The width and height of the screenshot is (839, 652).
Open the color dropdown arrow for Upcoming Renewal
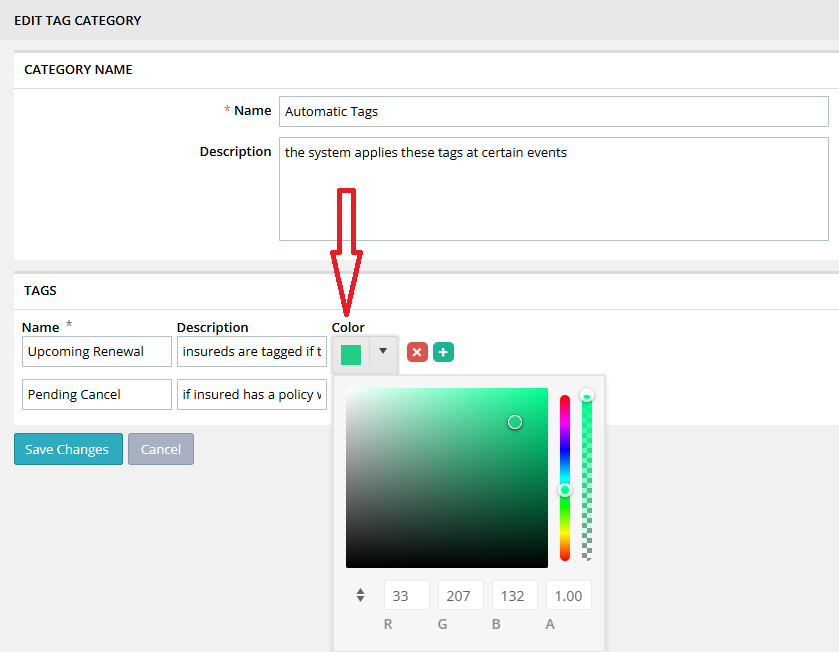point(383,351)
